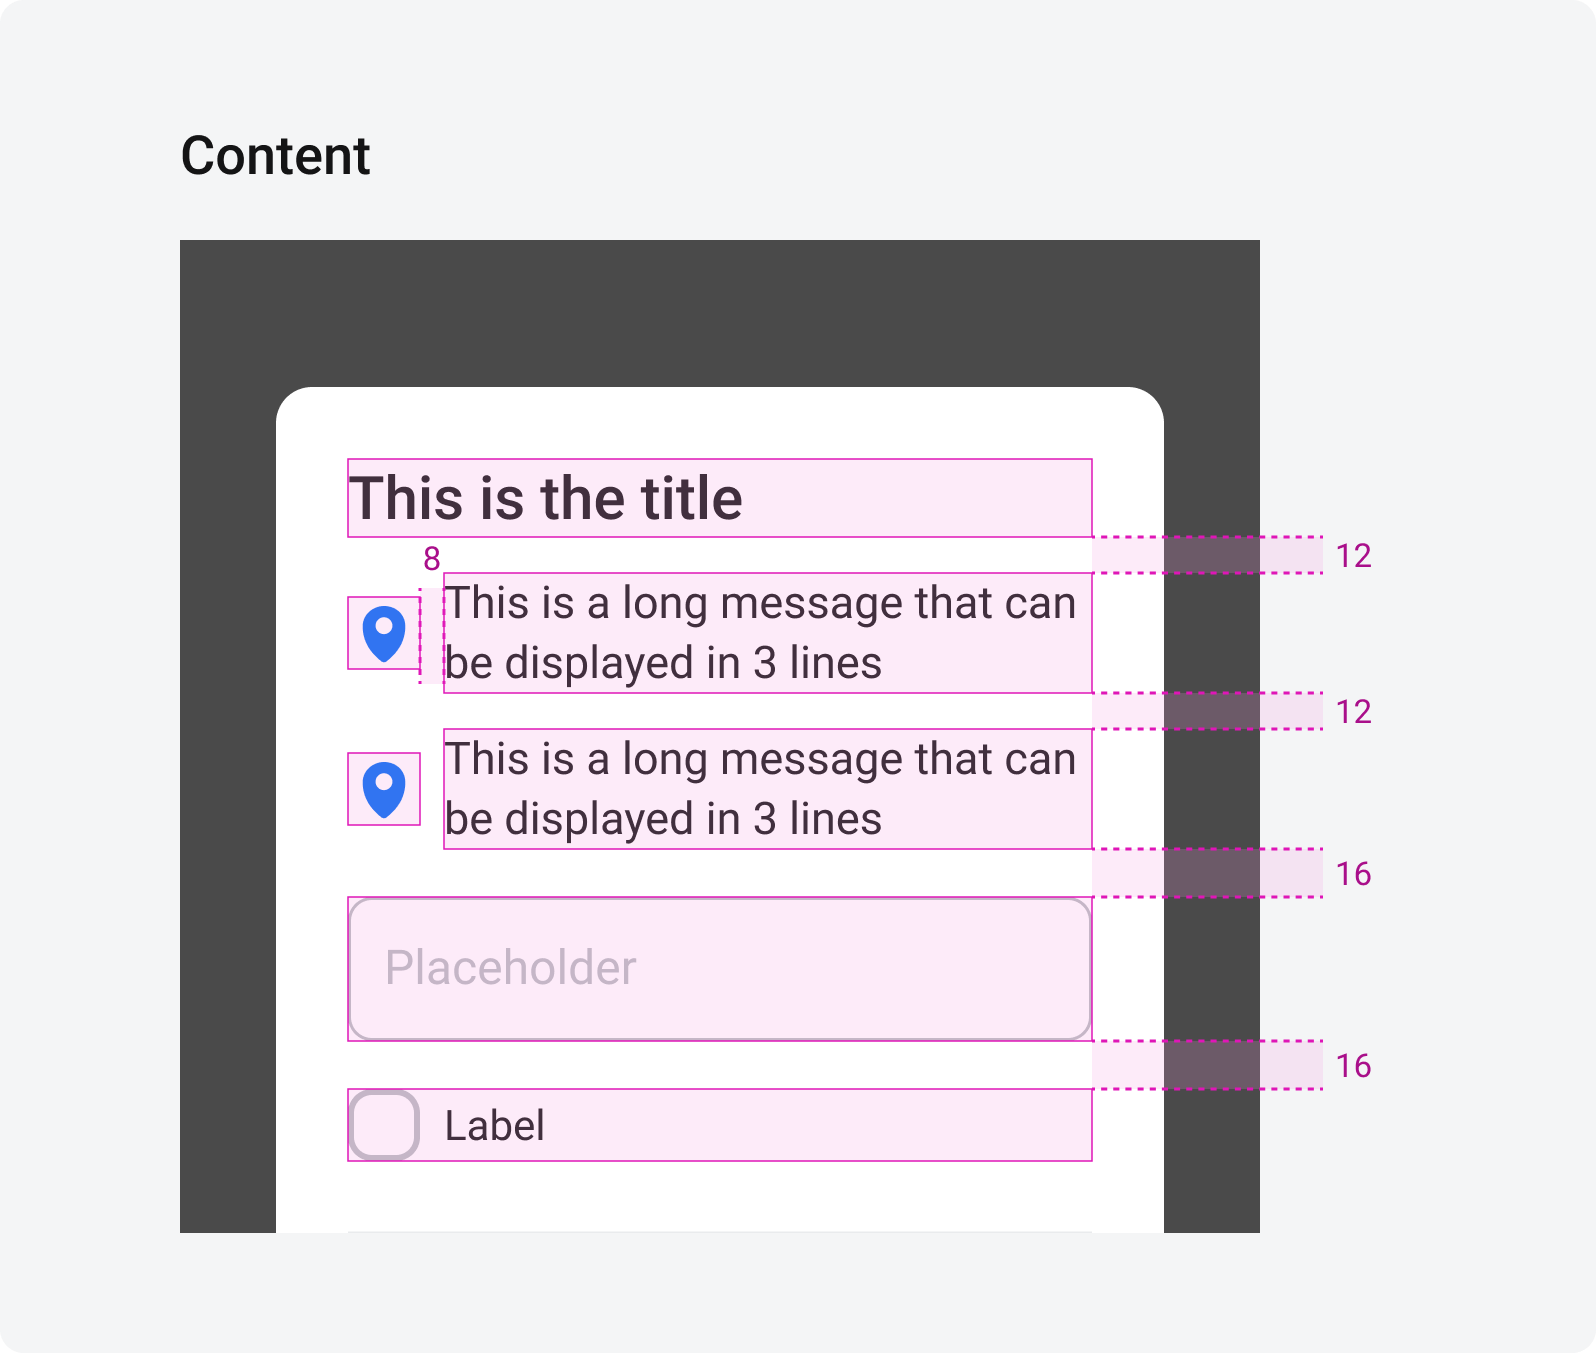Click the "12" spacing value below the title
The image size is (1596, 1353).
1353,556
